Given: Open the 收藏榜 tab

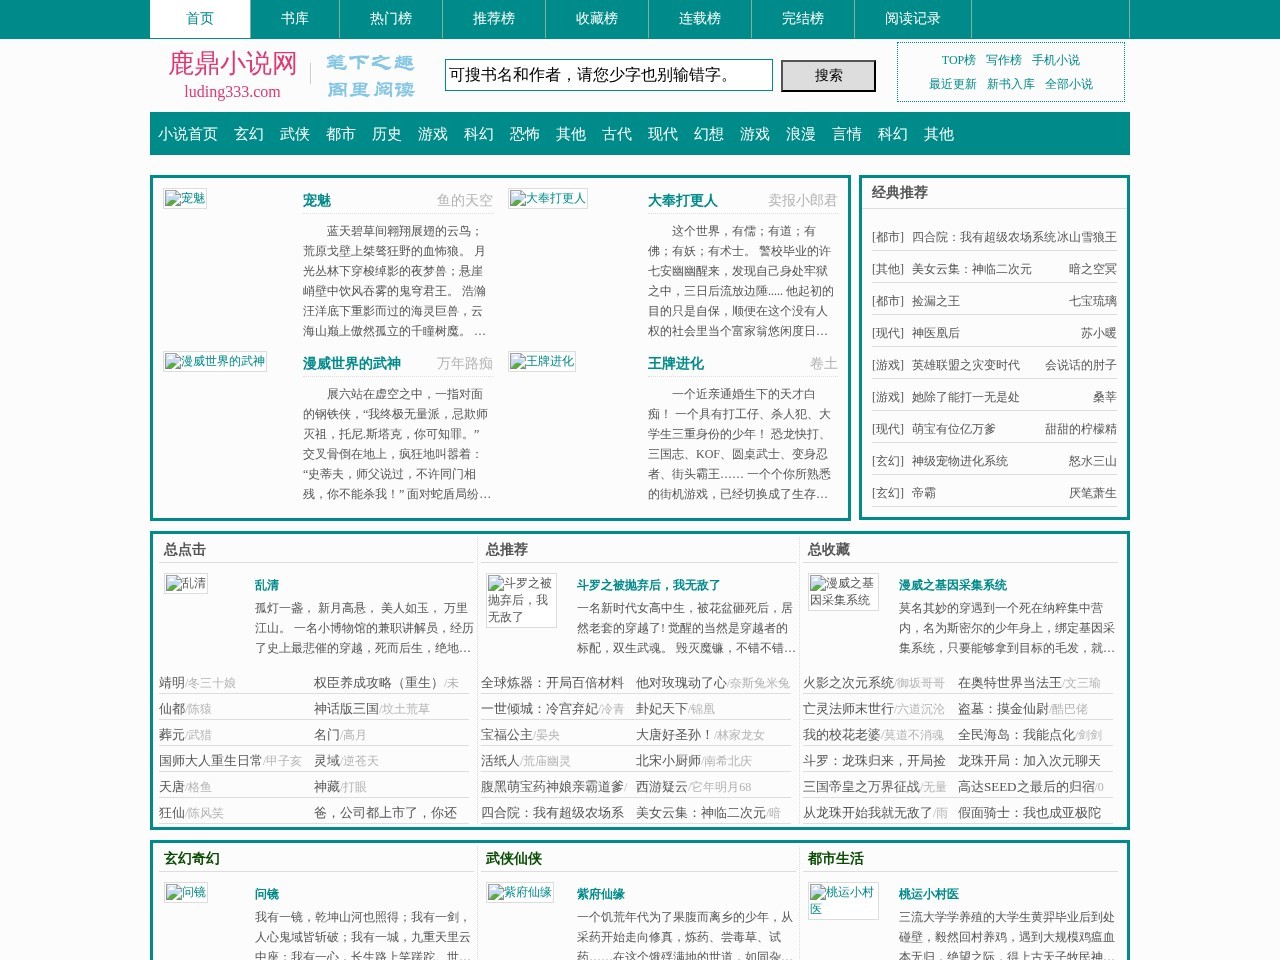Looking at the screenshot, I should [x=597, y=19].
